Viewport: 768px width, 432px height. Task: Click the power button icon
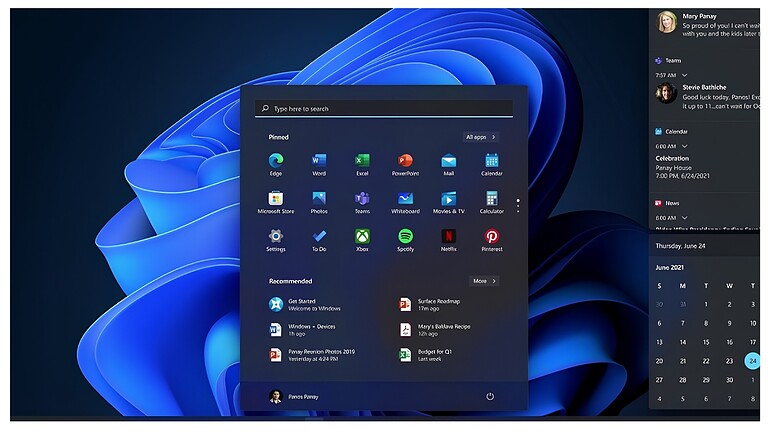coord(490,396)
